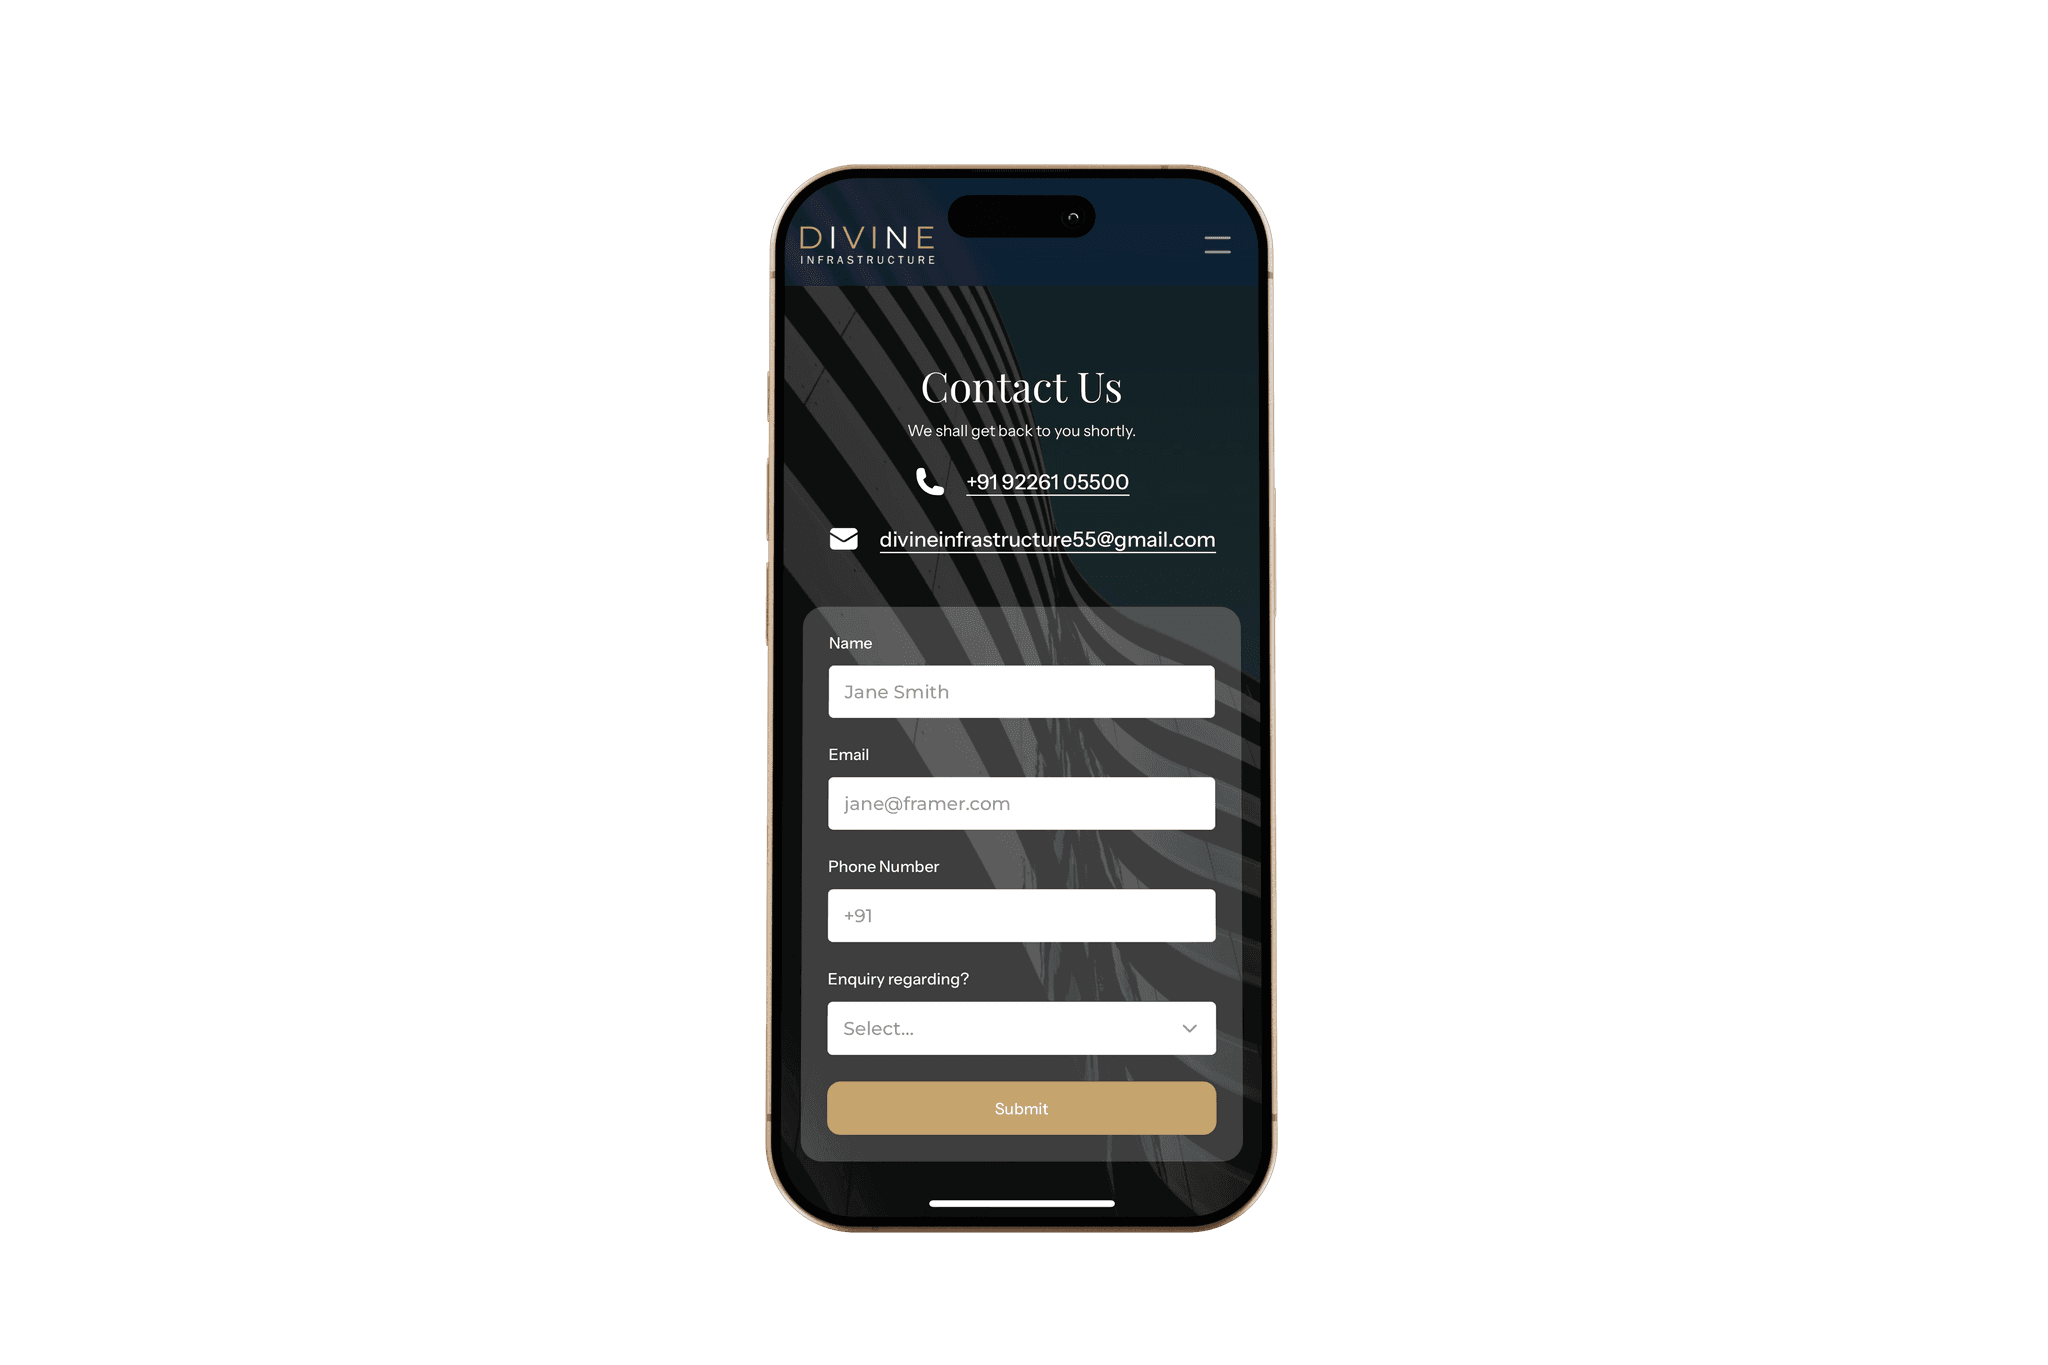Expand the enquiry category selector

tap(1020, 1027)
